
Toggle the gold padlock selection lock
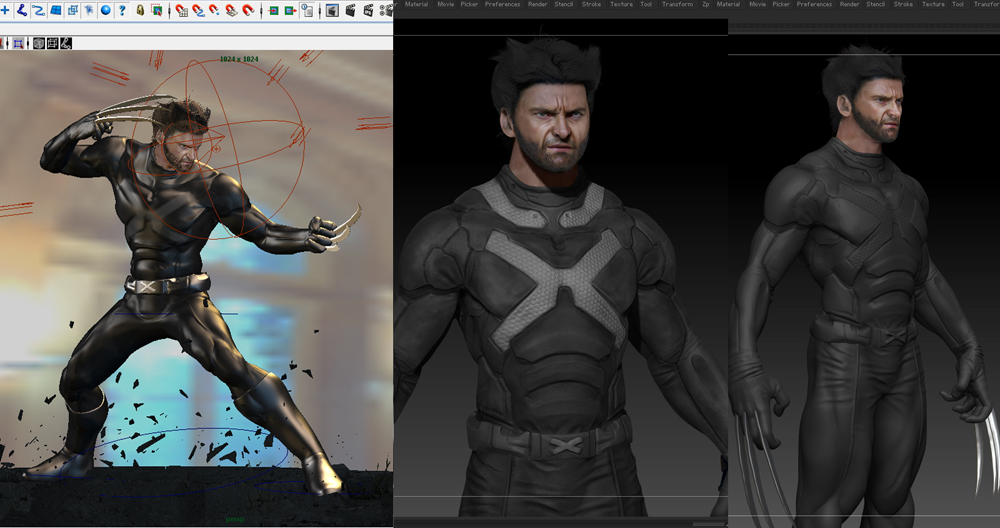pyautogui.click(x=140, y=10)
